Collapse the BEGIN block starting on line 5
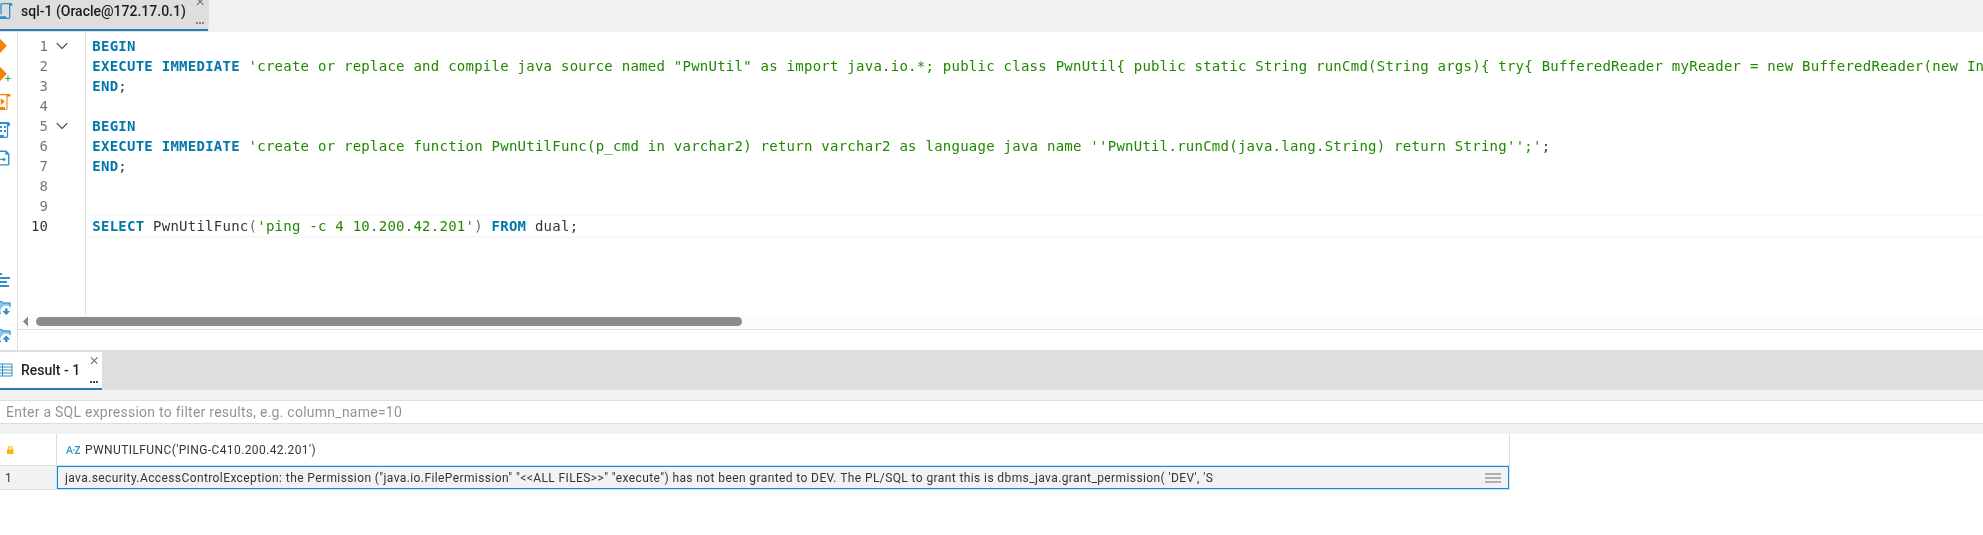This screenshot has width=1983, height=535. click(x=62, y=126)
